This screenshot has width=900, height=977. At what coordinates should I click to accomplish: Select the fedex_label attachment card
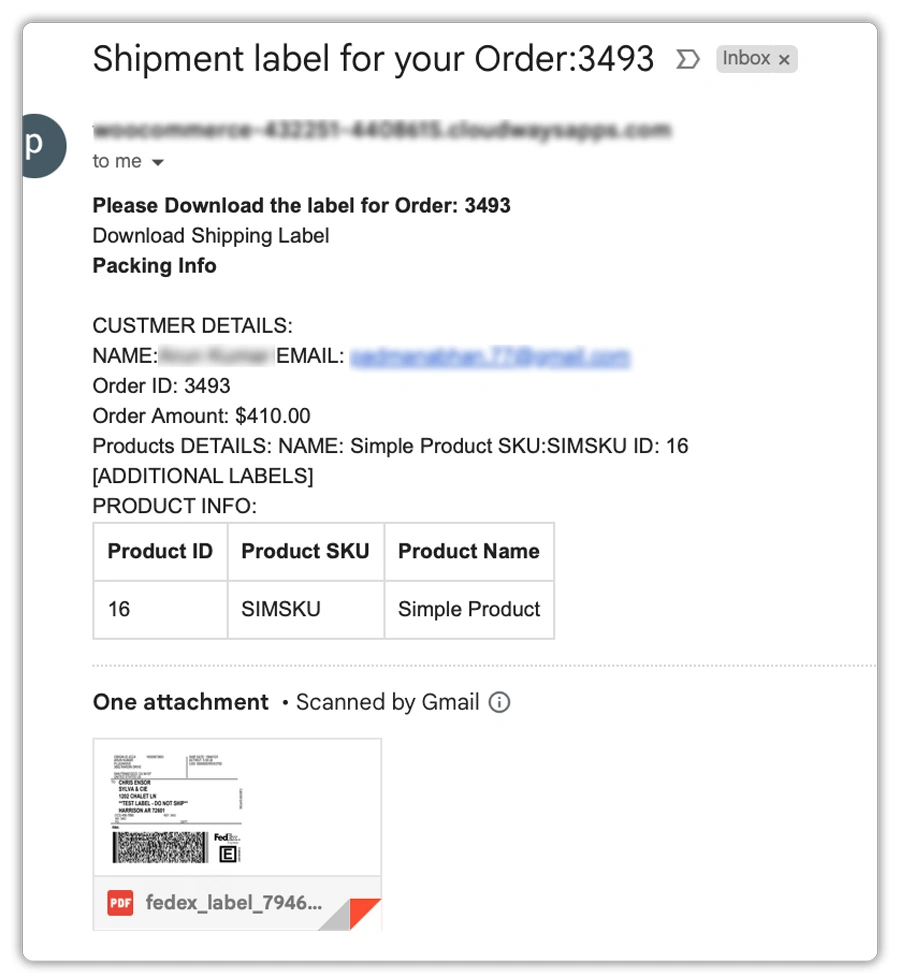tap(237, 835)
